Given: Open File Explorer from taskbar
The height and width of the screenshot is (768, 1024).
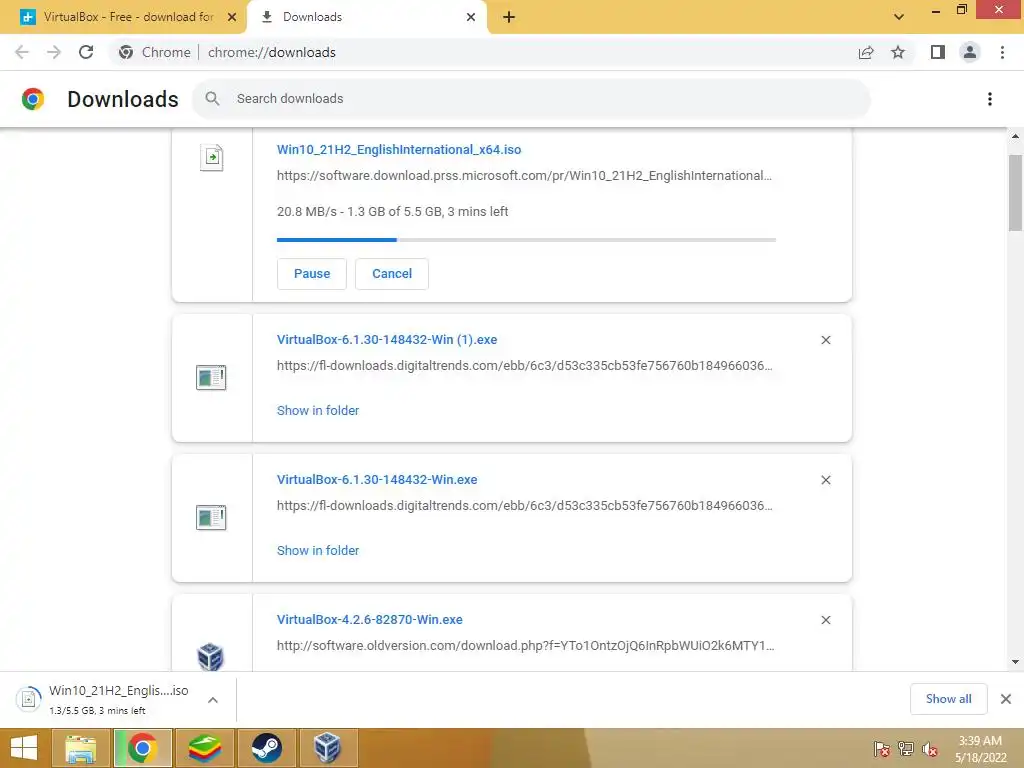Looking at the screenshot, I should coord(80,748).
